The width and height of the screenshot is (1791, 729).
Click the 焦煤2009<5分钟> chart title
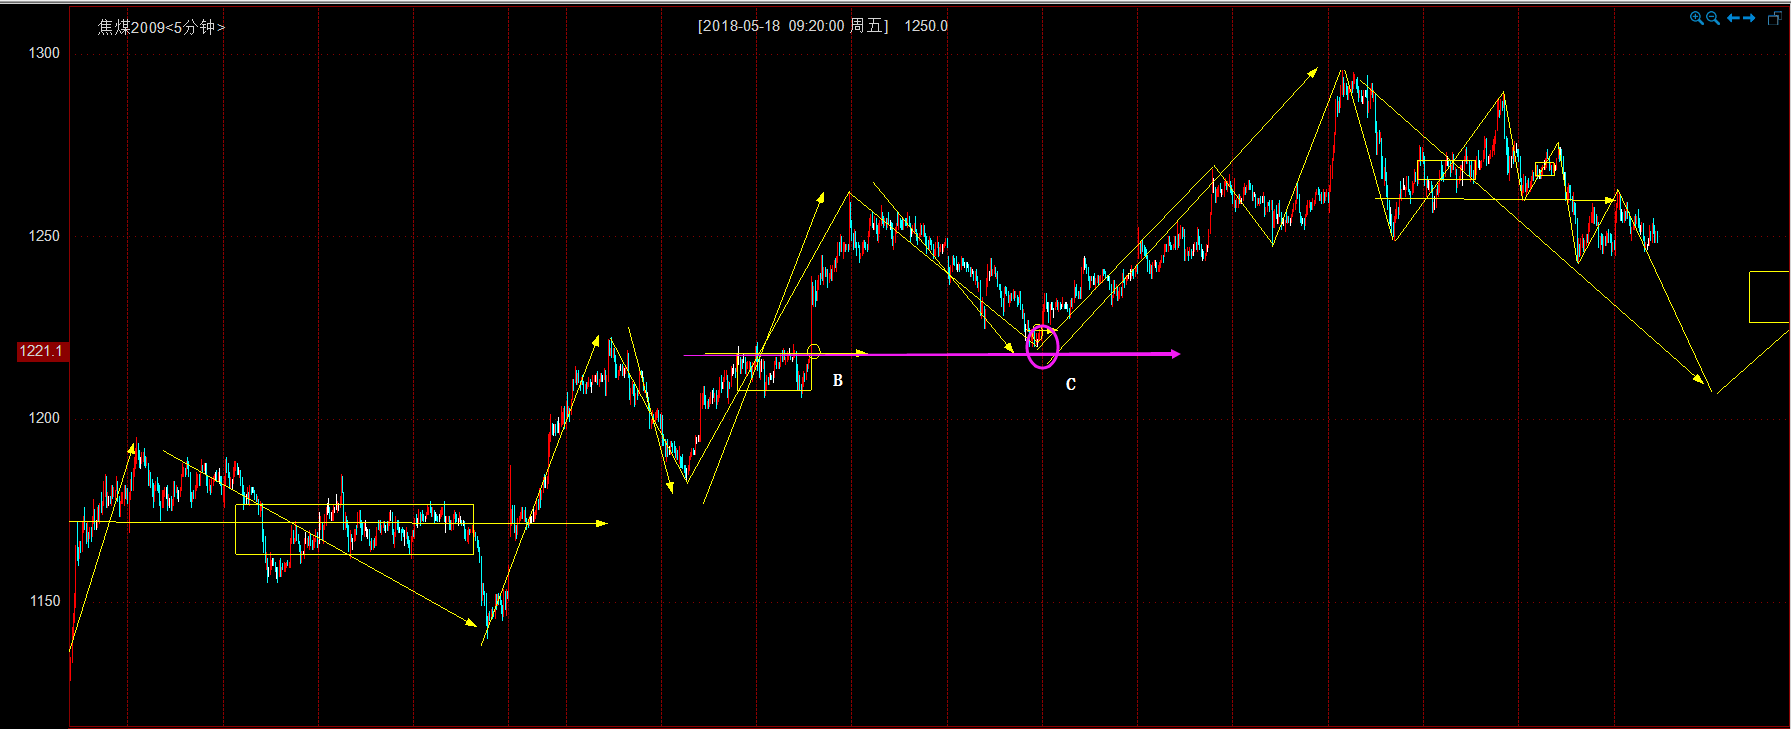[x=161, y=27]
